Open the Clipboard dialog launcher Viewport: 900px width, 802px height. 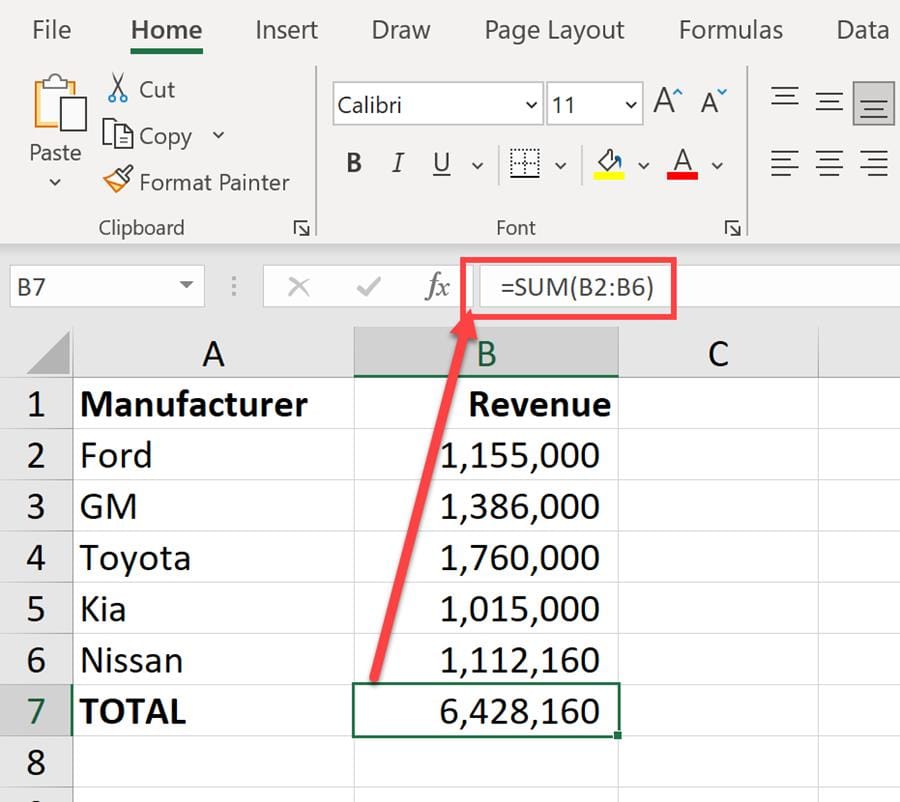(301, 228)
